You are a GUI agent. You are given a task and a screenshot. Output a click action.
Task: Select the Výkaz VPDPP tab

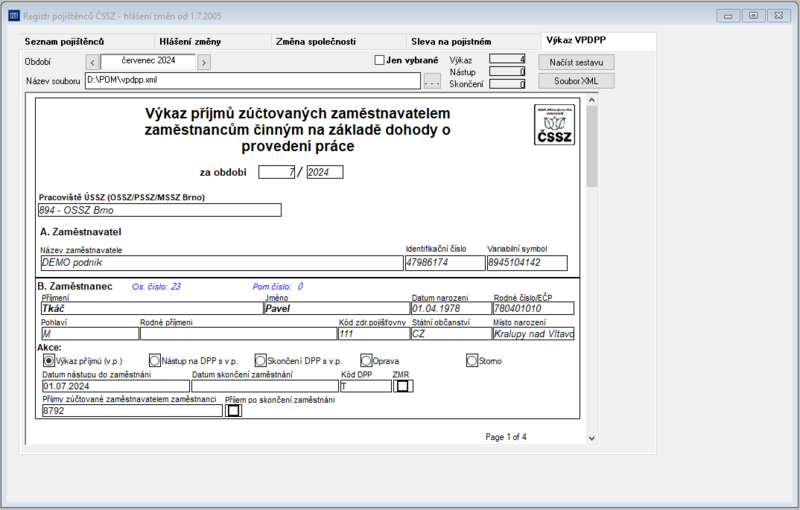coord(576,40)
